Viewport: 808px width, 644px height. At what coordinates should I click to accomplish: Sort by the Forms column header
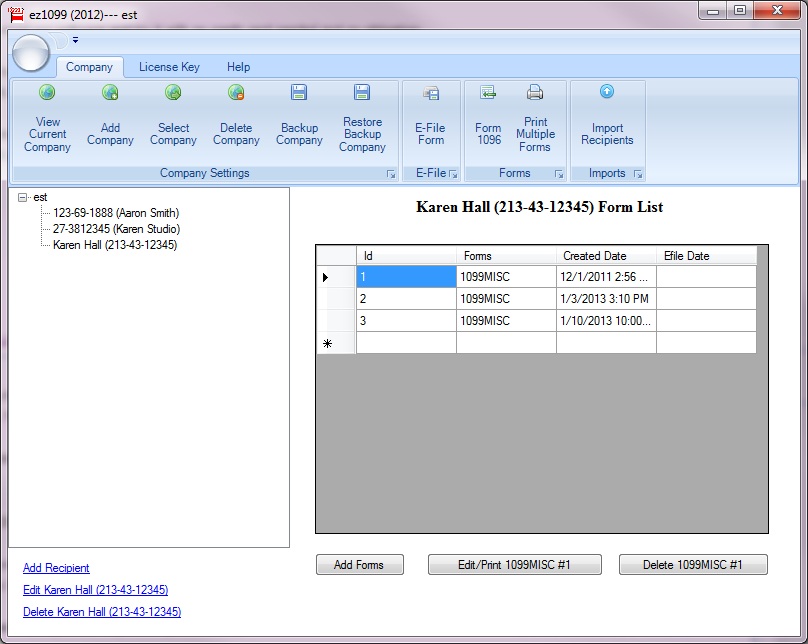point(506,256)
